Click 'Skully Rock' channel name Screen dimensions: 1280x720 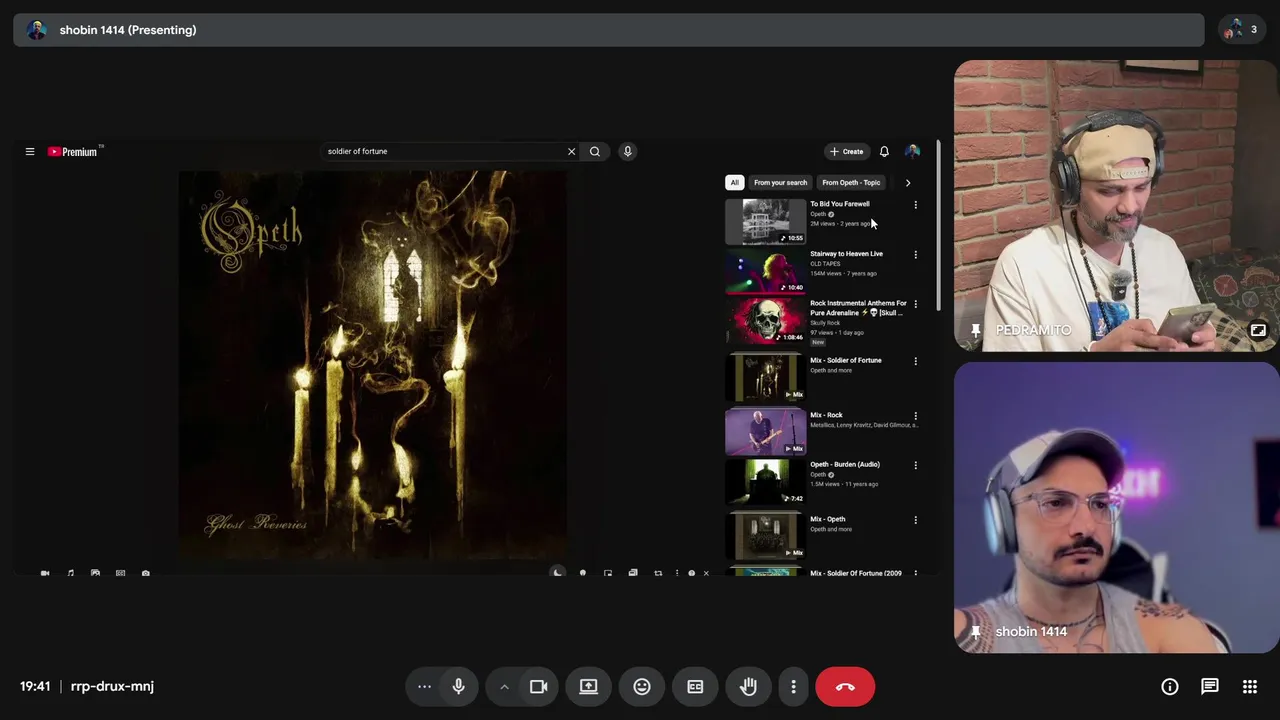(x=825, y=323)
